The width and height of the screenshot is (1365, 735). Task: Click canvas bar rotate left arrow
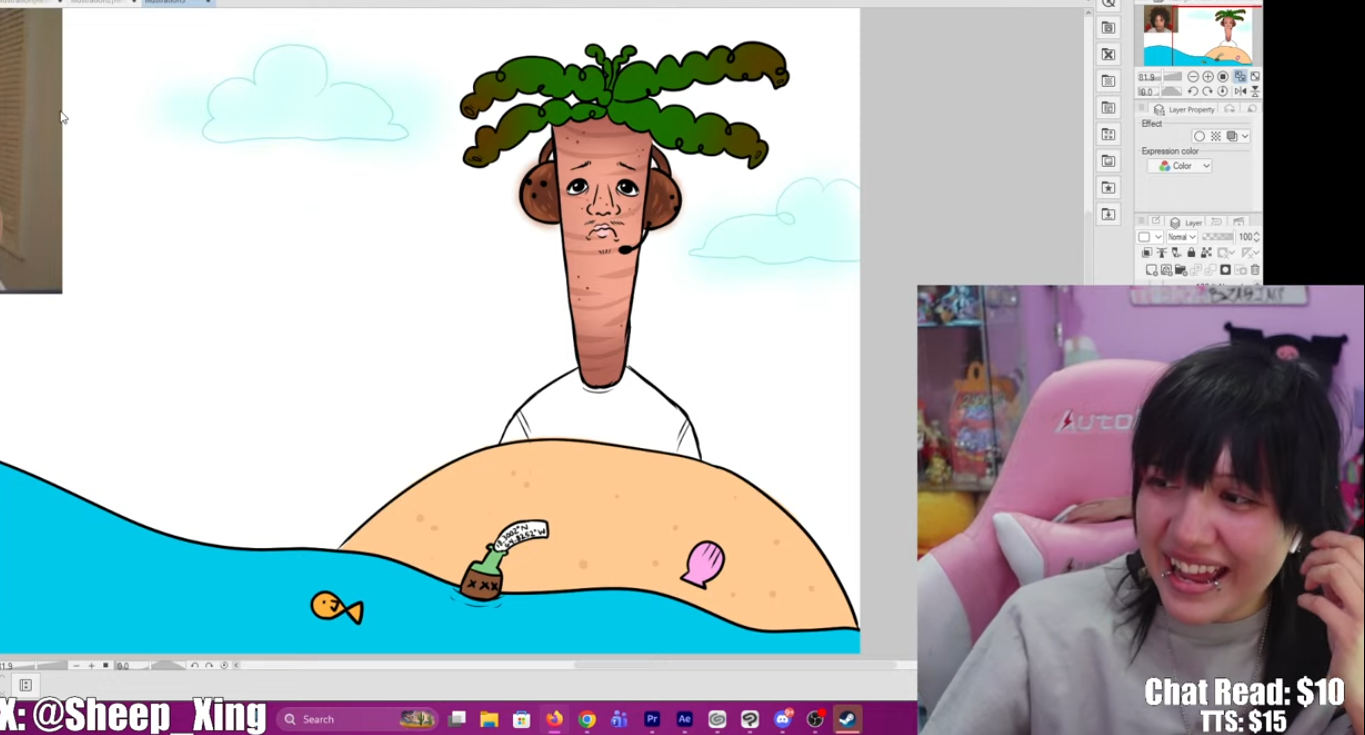195,665
